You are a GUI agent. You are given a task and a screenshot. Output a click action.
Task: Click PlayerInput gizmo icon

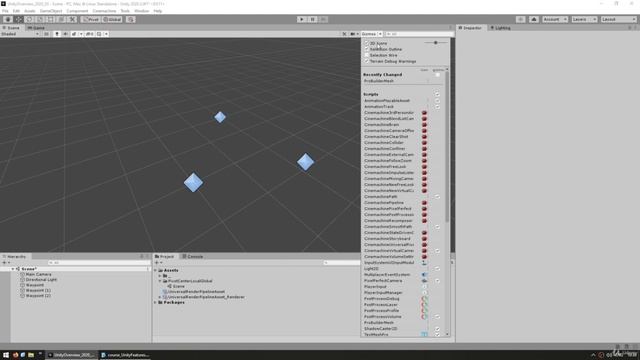(424, 287)
